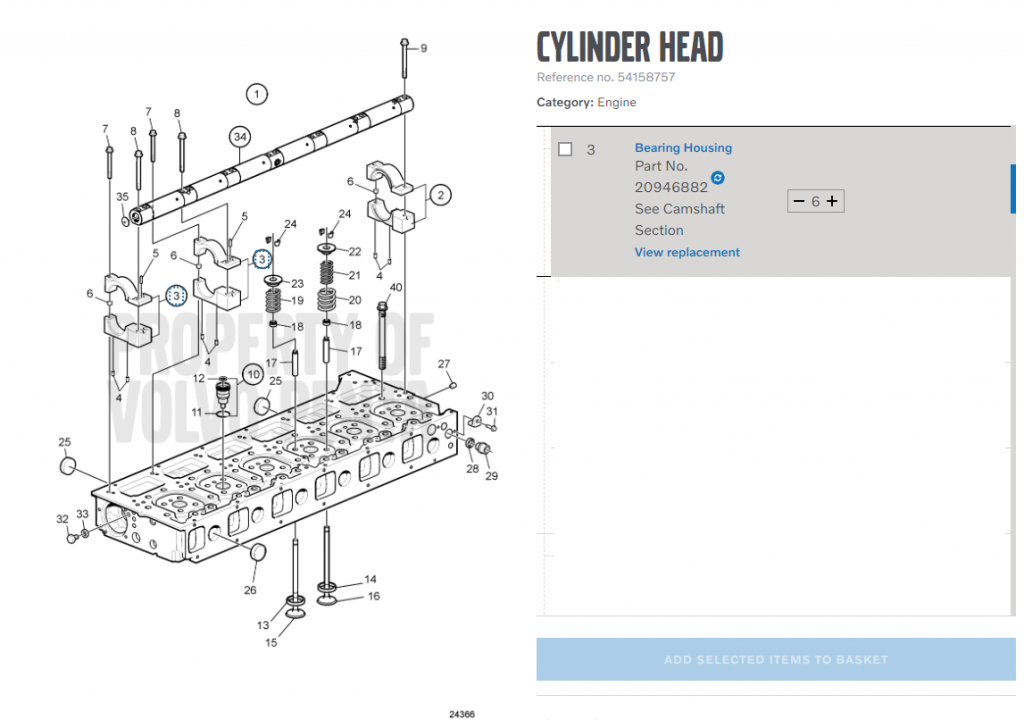Select circled callout 34 on the camshaft
Screen dimensions: 1024x720
click(238, 136)
